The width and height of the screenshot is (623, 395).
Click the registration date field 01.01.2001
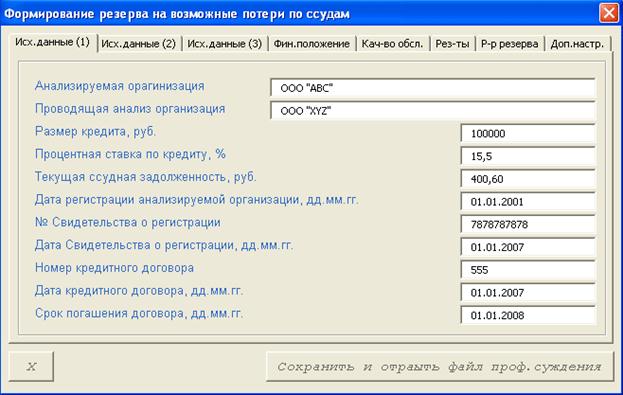point(528,201)
